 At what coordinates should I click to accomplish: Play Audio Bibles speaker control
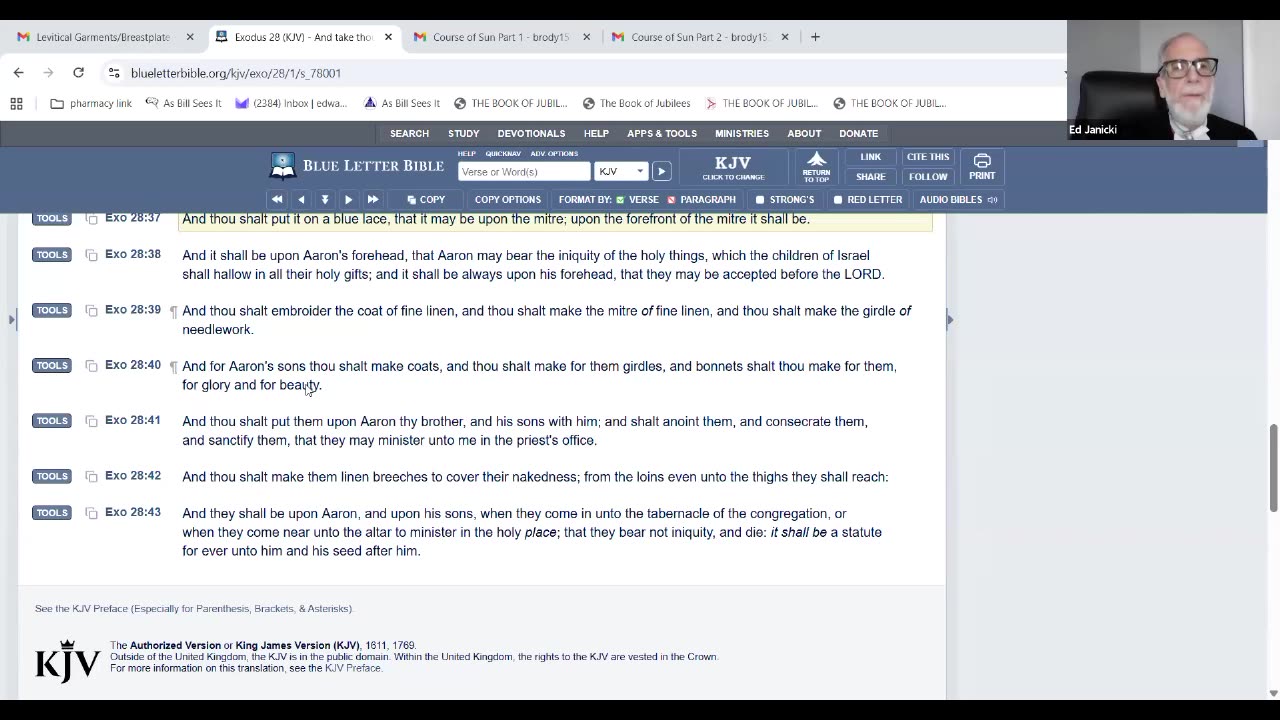(992, 199)
